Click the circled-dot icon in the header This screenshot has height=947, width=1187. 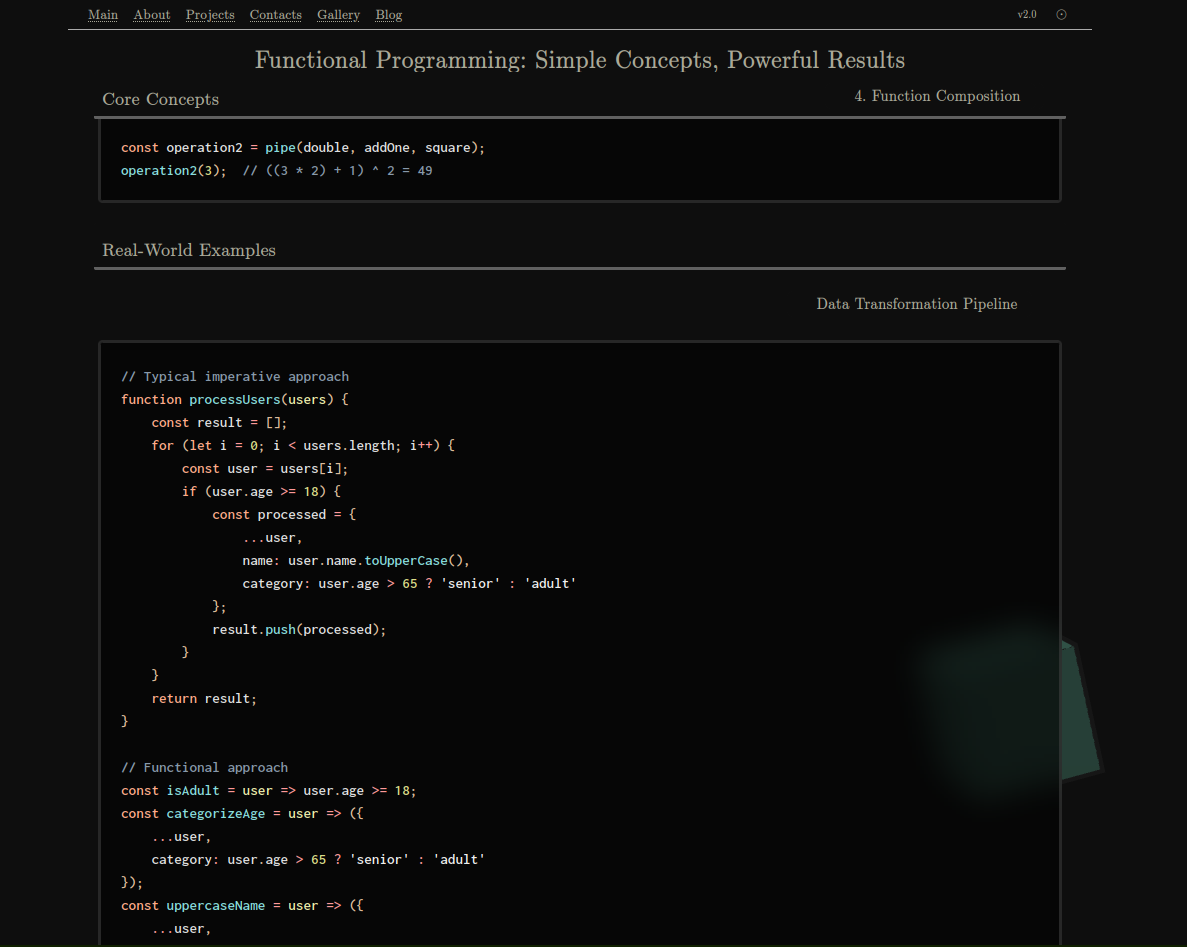click(x=1061, y=15)
